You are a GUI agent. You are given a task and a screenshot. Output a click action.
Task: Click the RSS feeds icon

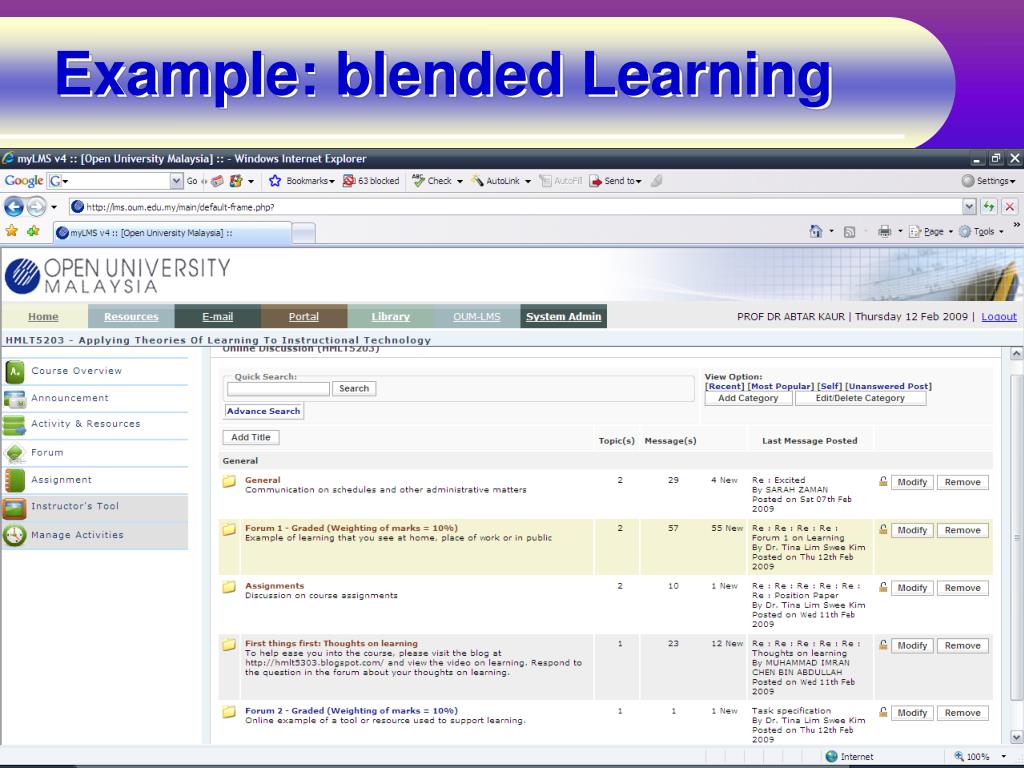849,232
